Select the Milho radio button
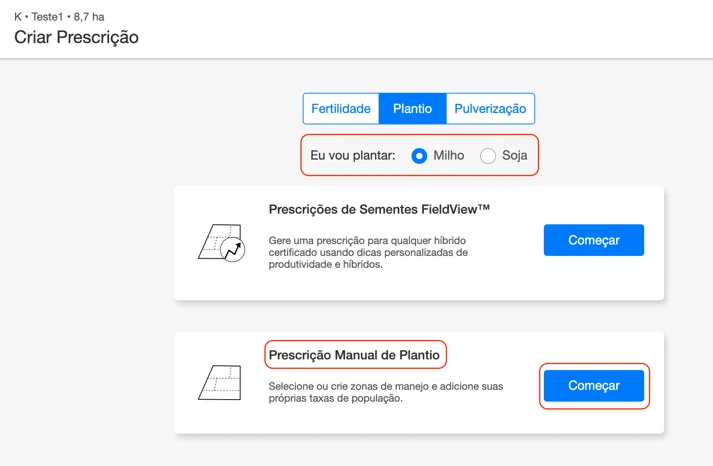 [x=420, y=156]
